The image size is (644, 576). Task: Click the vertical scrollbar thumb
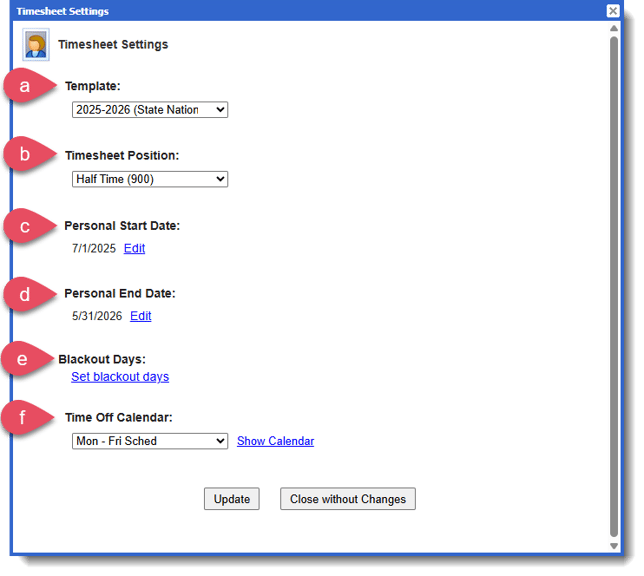coord(614,285)
